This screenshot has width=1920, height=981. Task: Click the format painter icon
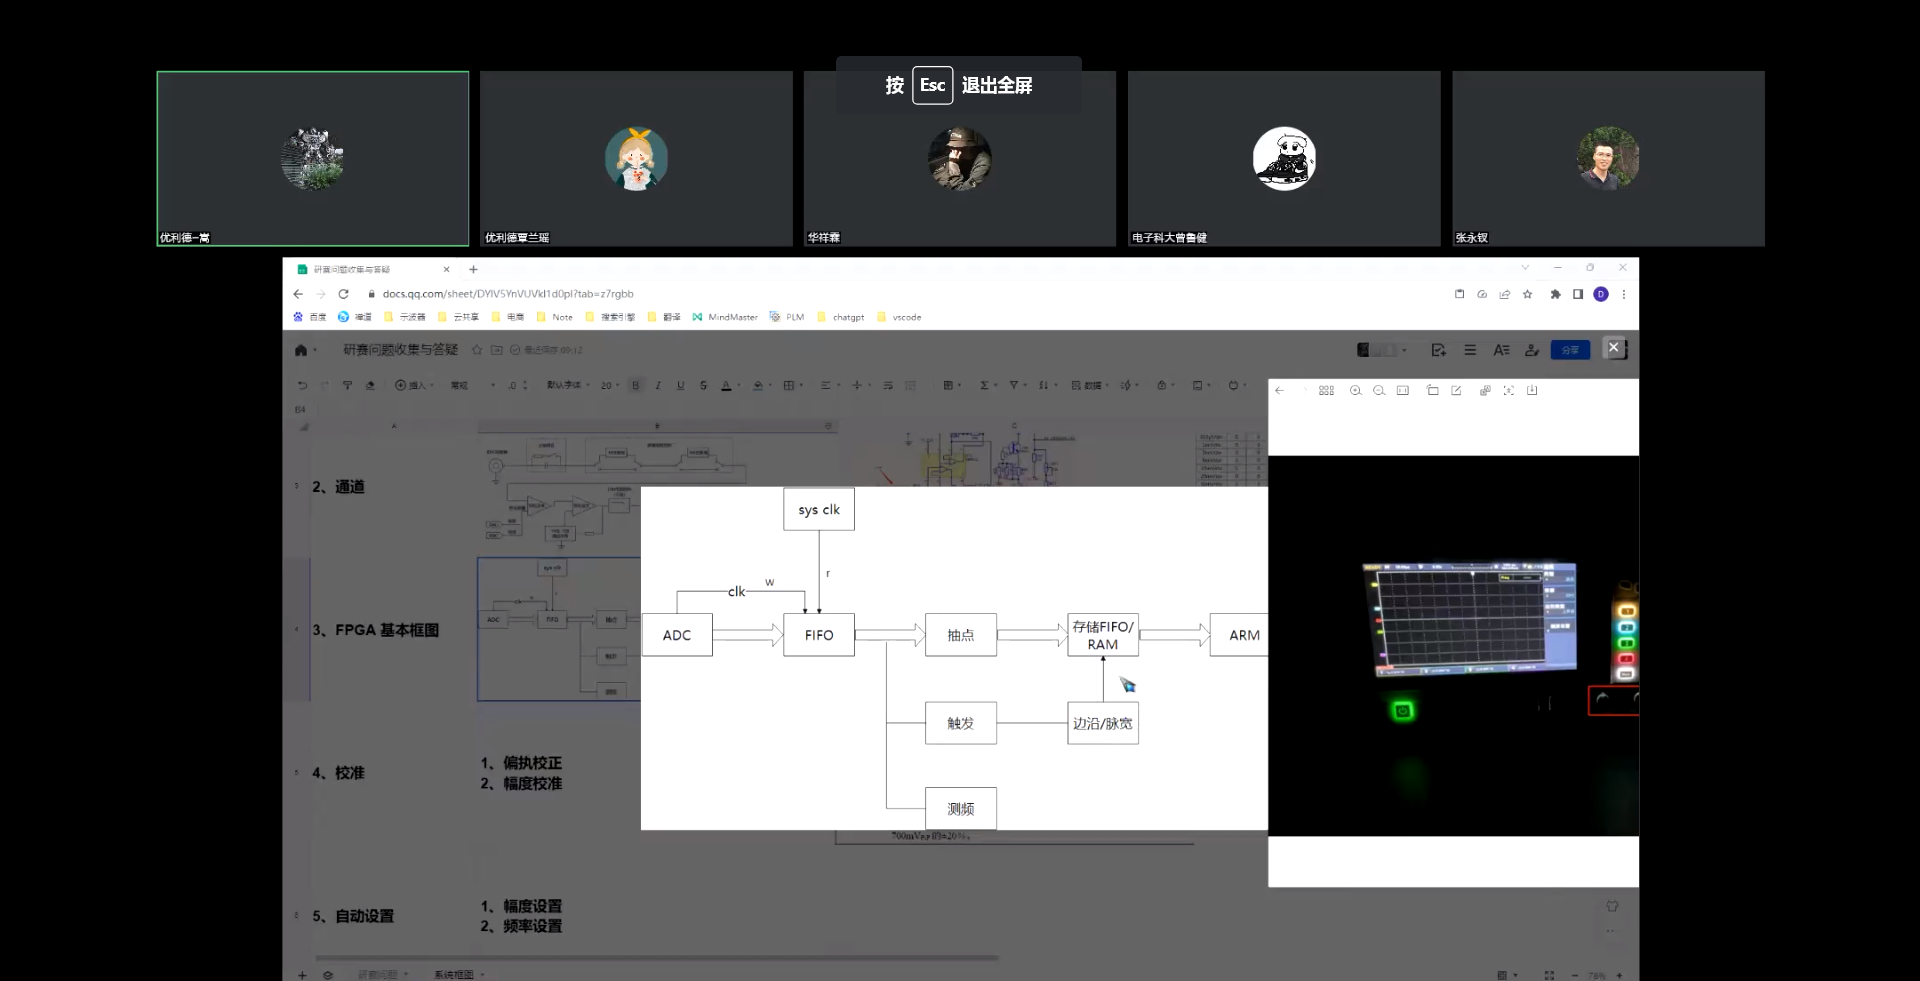tap(347, 385)
